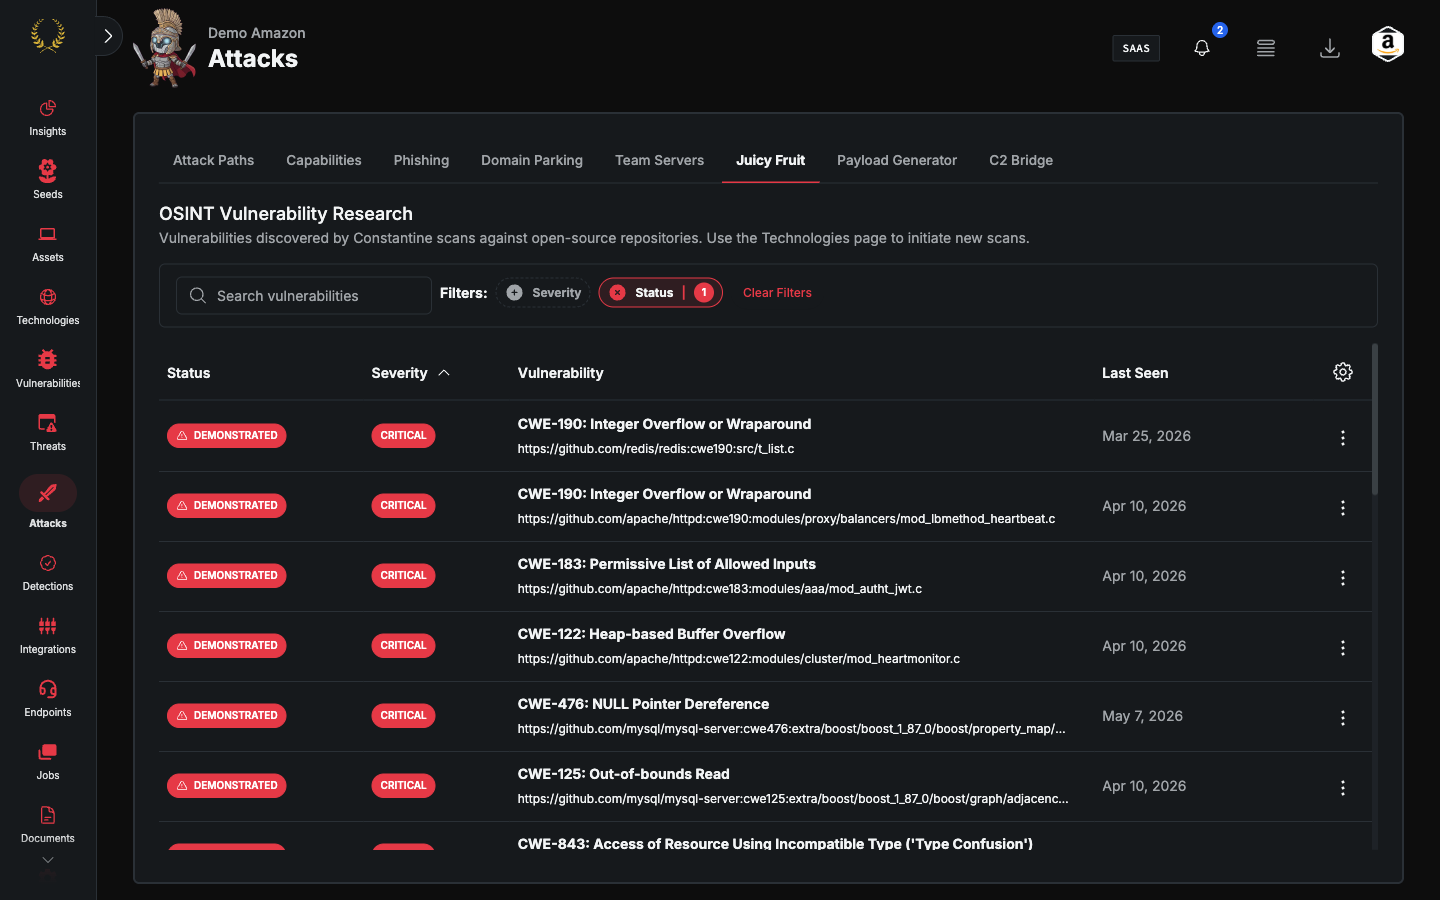Open row menu for redis t_list.c vulnerability
The width and height of the screenshot is (1440, 900).
pos(1343,438)
